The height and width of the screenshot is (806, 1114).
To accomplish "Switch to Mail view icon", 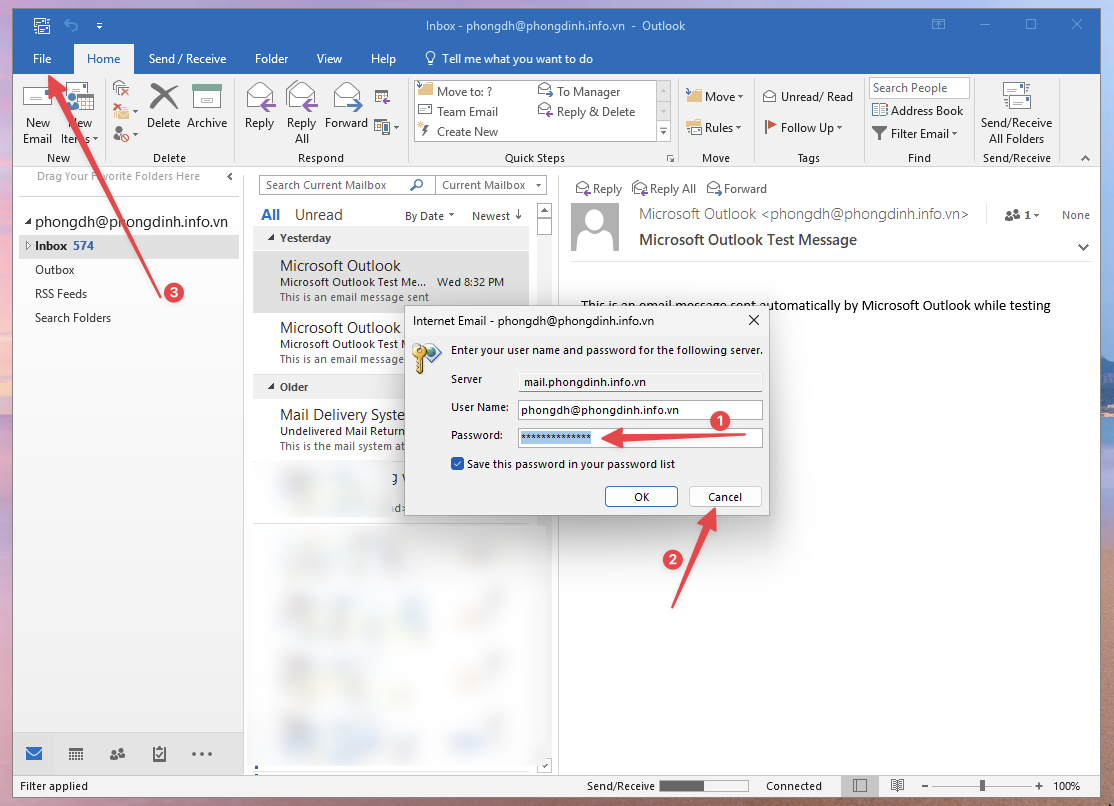I will [34, 753].
